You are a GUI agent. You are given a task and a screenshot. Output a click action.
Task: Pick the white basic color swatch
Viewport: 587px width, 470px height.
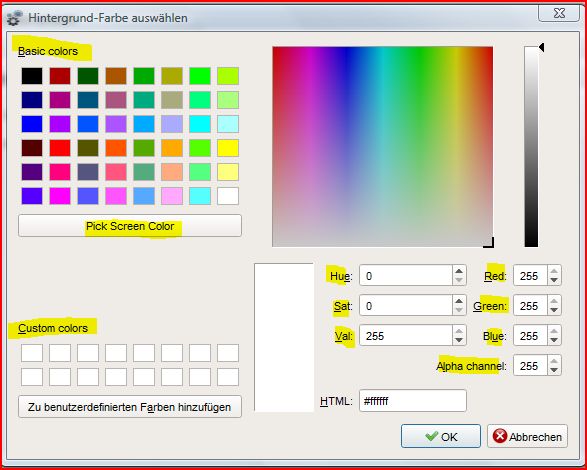228,196
